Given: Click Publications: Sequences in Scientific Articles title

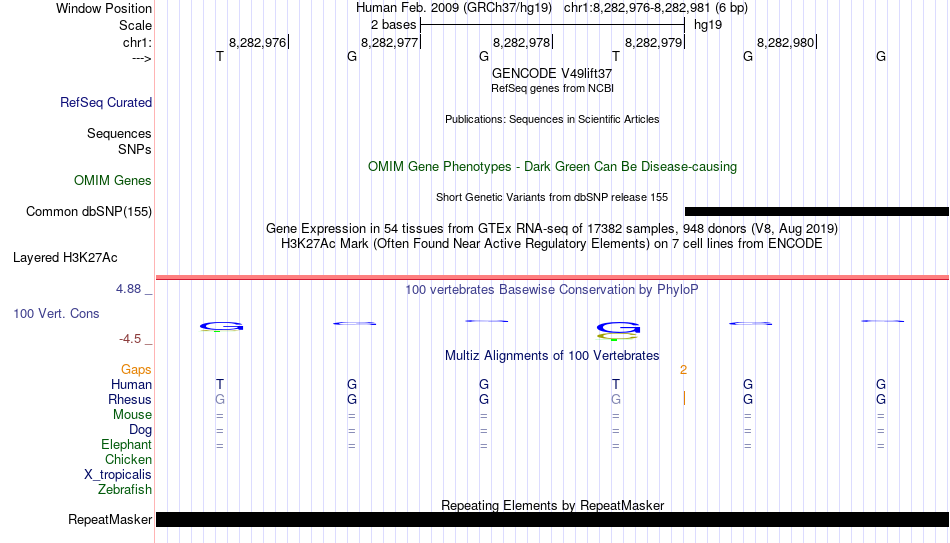Looking at the screenshot, I should pos(552,119).
